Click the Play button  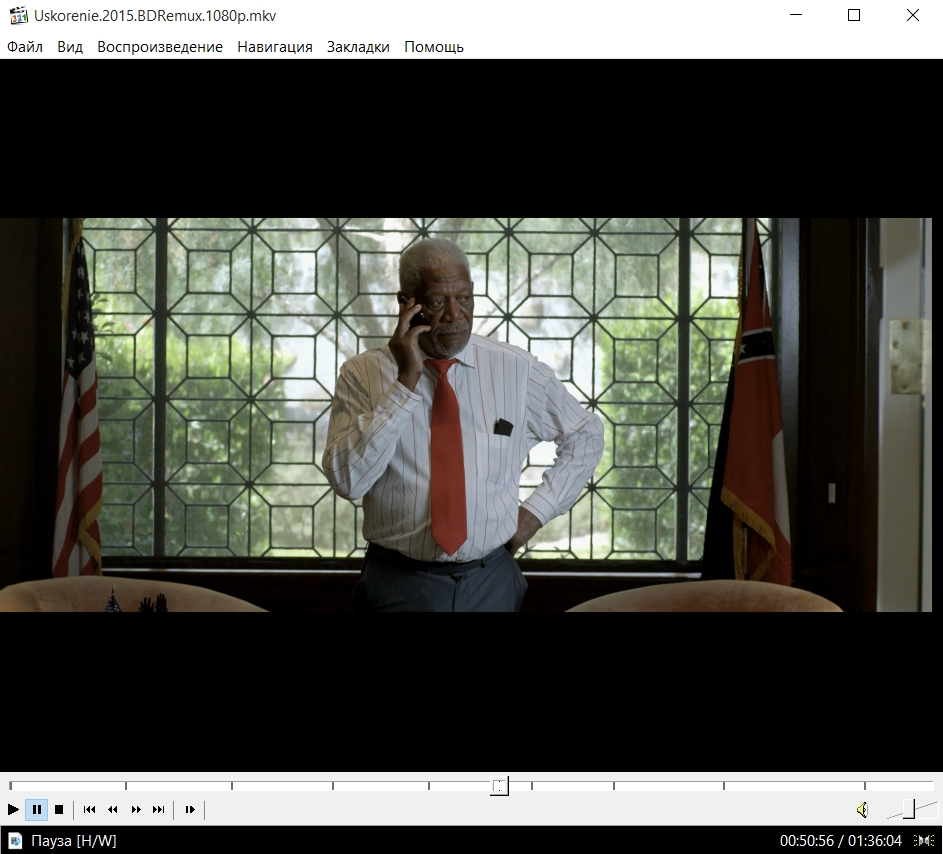click(13, 809)
